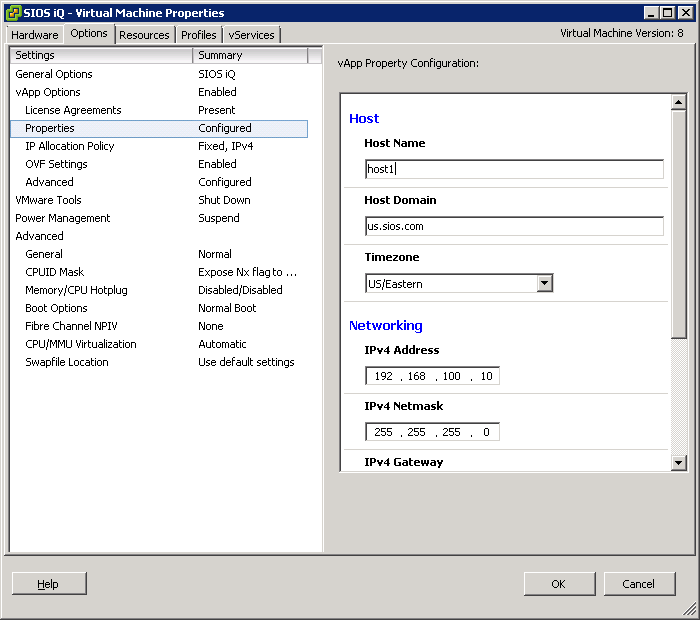Click the 'Present' summary value

tap(217, 110)
